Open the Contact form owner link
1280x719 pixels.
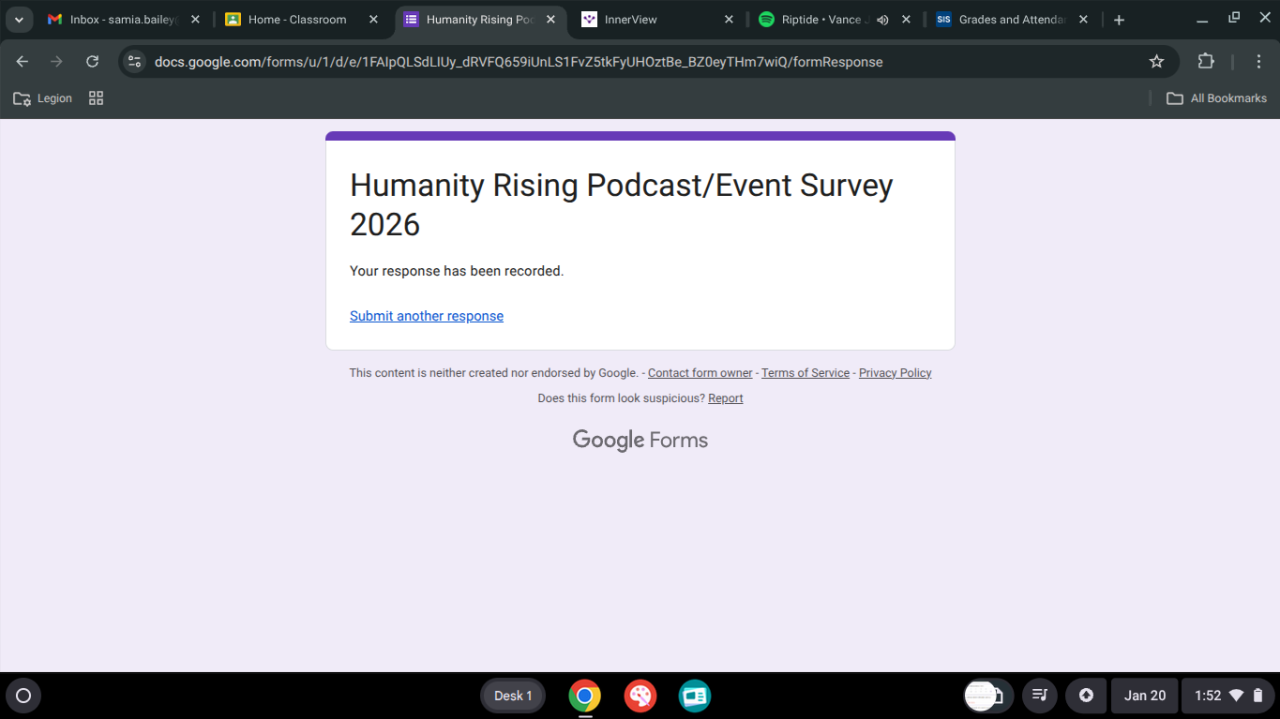(x=700, y=373)
